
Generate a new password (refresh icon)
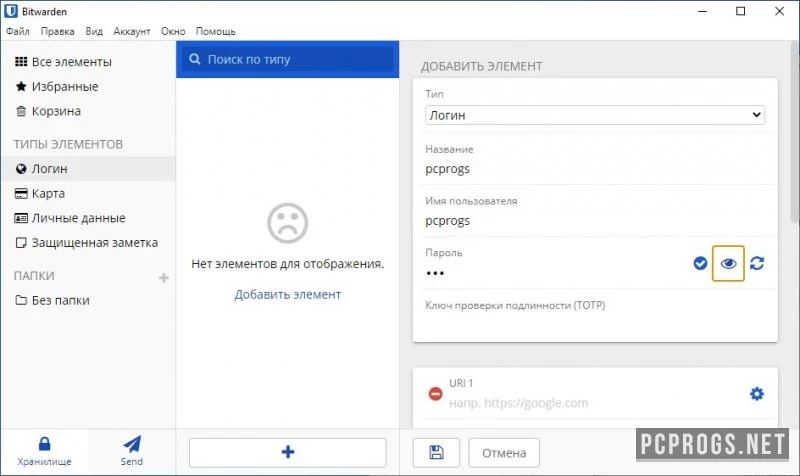coord(757,263)
